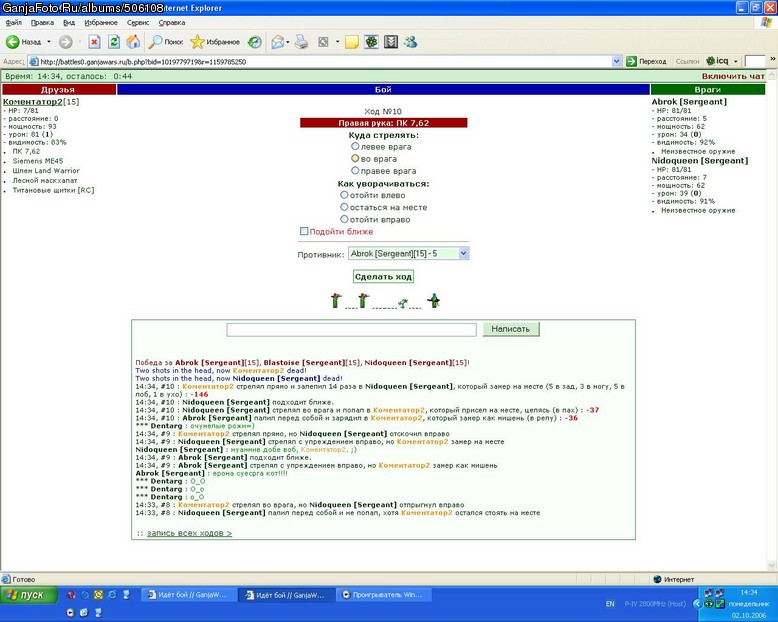Screen dimensions: 778x622
Task: Go to Home page icon
Action: tap(133, 42)
